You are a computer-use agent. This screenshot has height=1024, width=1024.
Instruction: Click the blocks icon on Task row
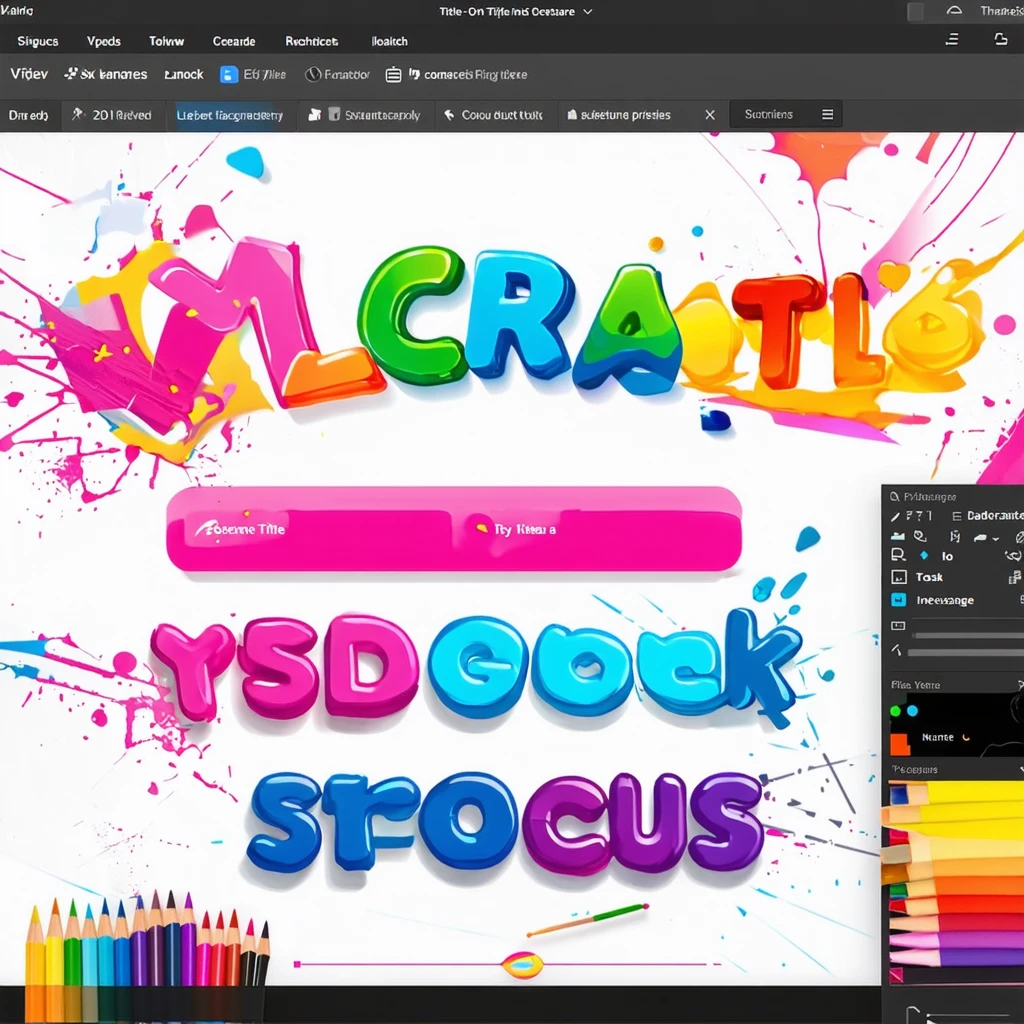point(1015,577)
